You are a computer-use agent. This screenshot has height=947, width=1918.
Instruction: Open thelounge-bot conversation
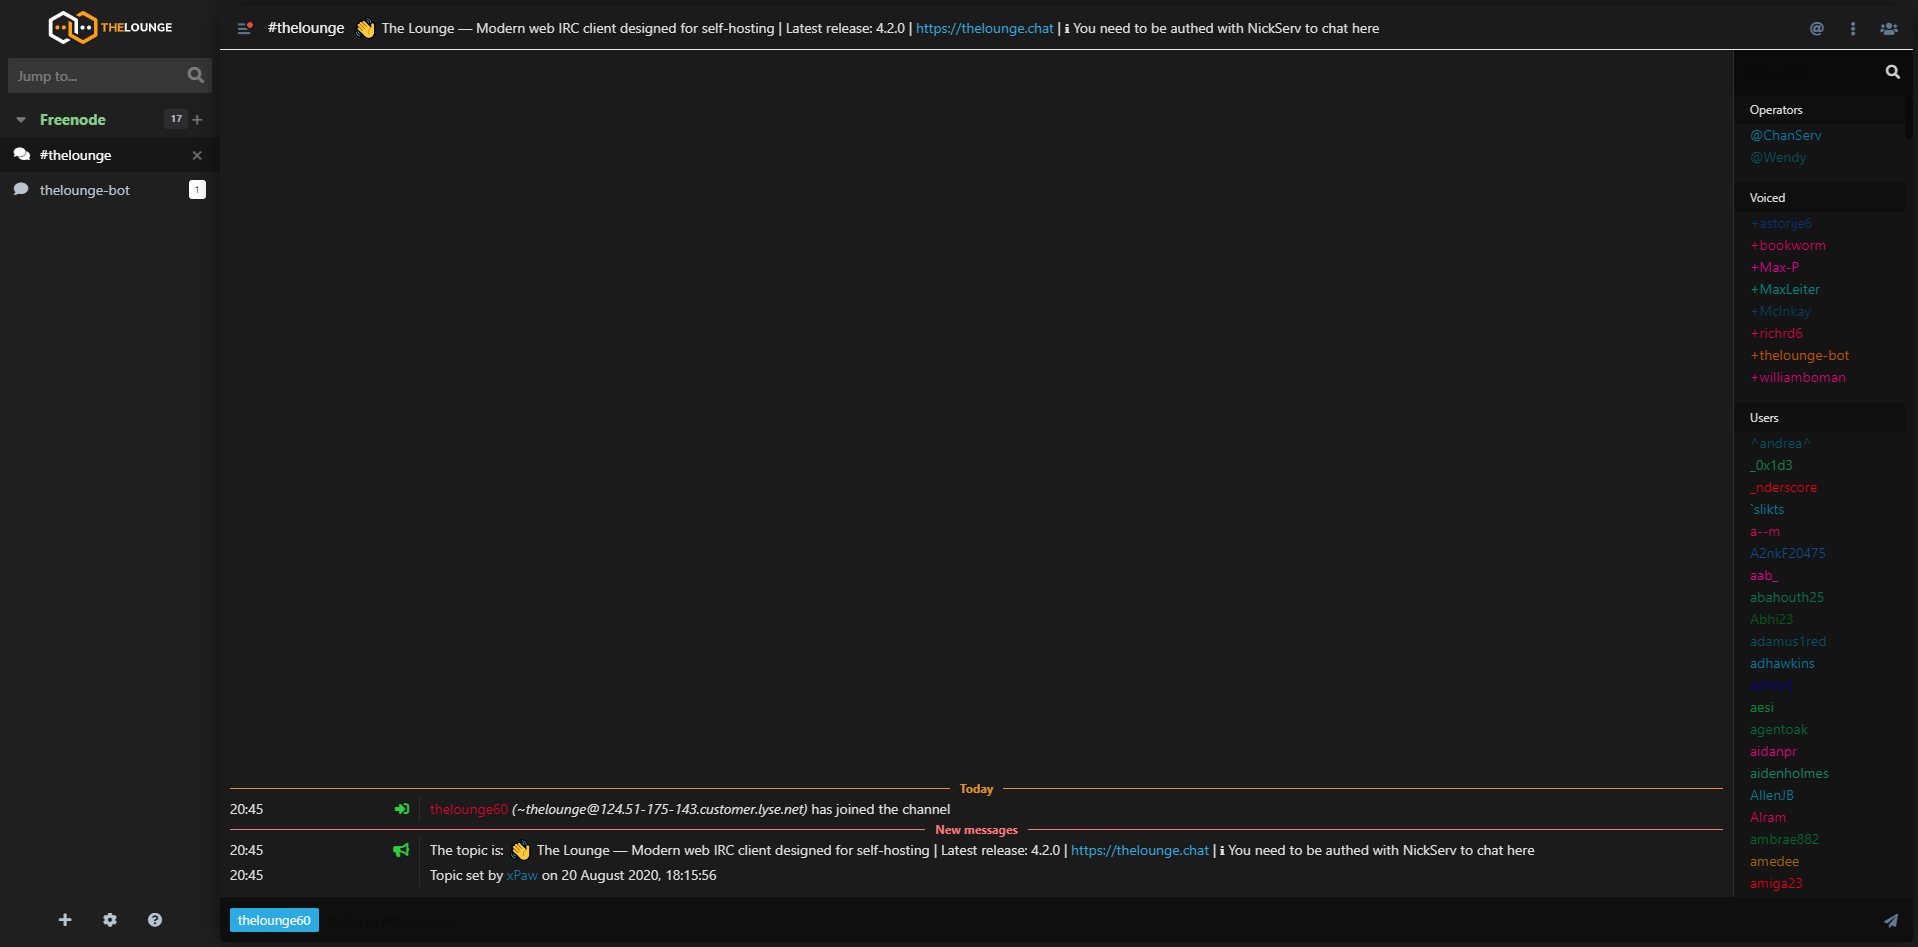[x=85, y=190]
